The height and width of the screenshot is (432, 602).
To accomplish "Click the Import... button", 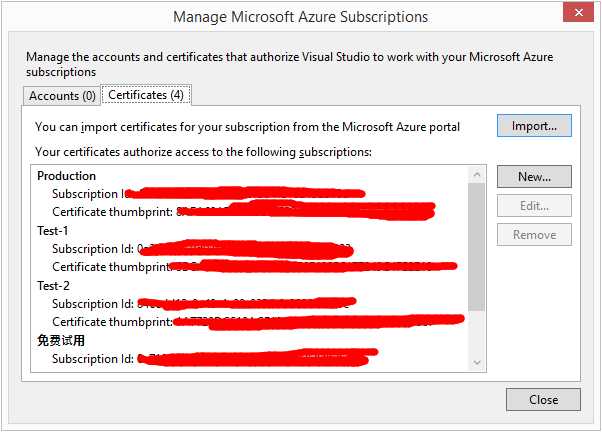I will (x=534, y=126).
